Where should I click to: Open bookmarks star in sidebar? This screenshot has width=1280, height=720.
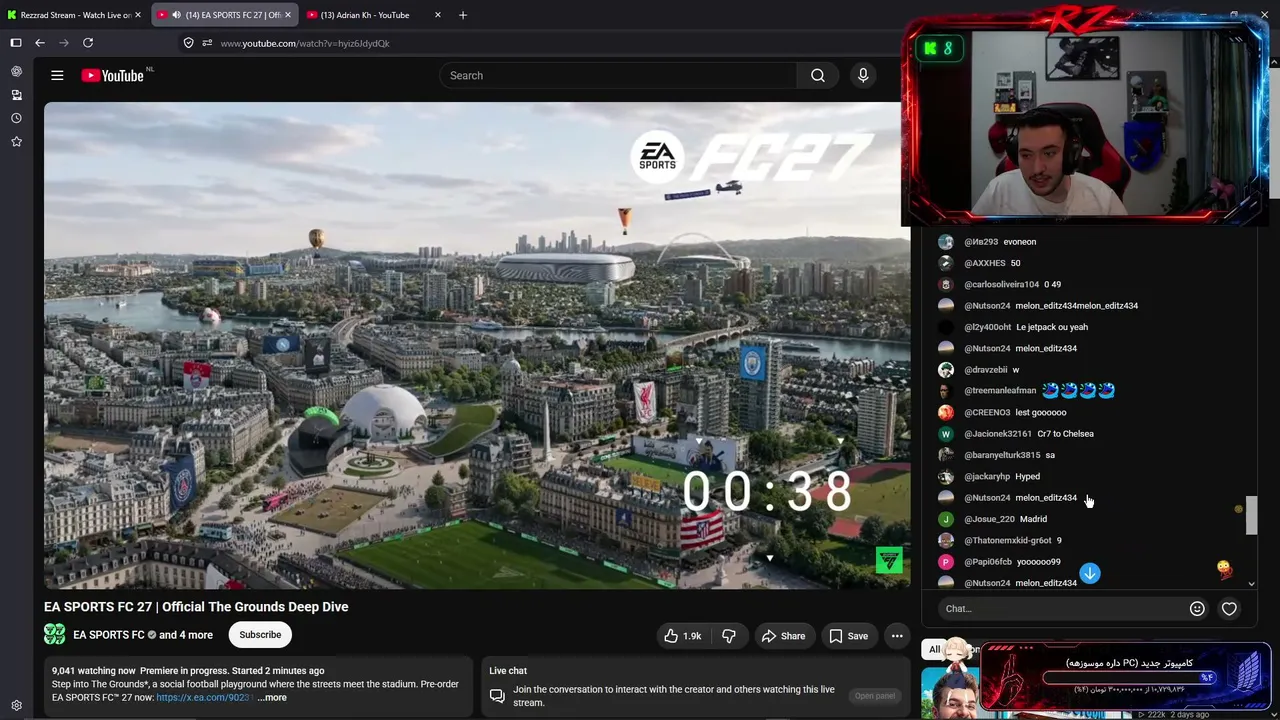pyautogui.click(x=16, y=142)
